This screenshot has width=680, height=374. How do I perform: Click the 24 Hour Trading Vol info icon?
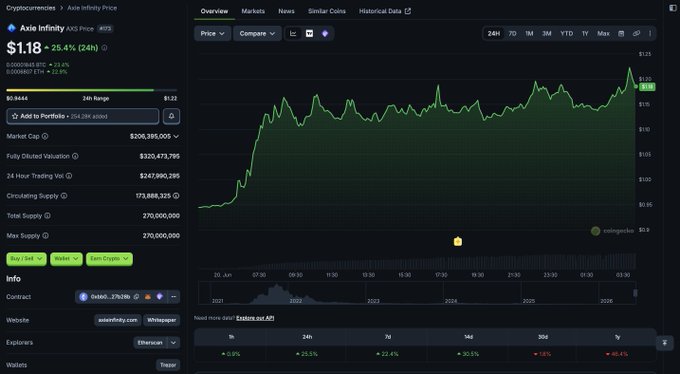[x=69, y=176]
